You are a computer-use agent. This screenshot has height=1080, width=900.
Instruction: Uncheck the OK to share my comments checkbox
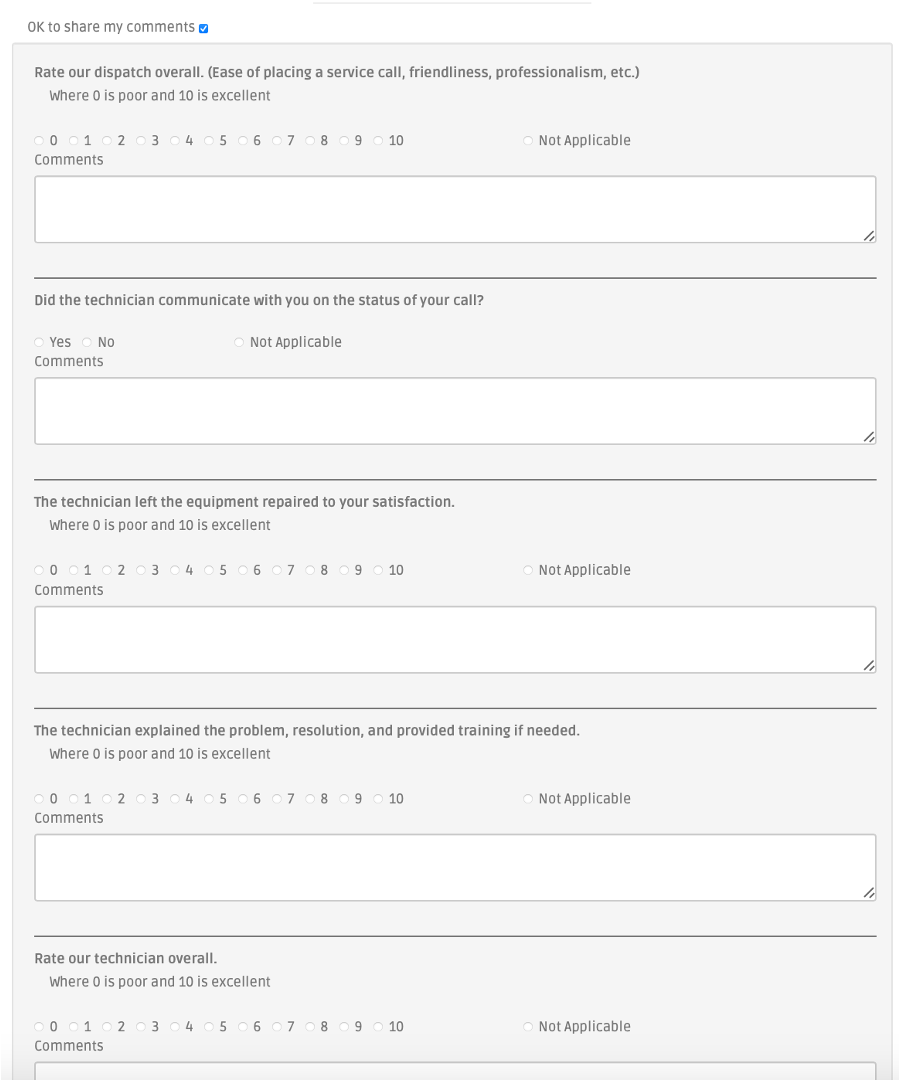[x=203, y=28]
